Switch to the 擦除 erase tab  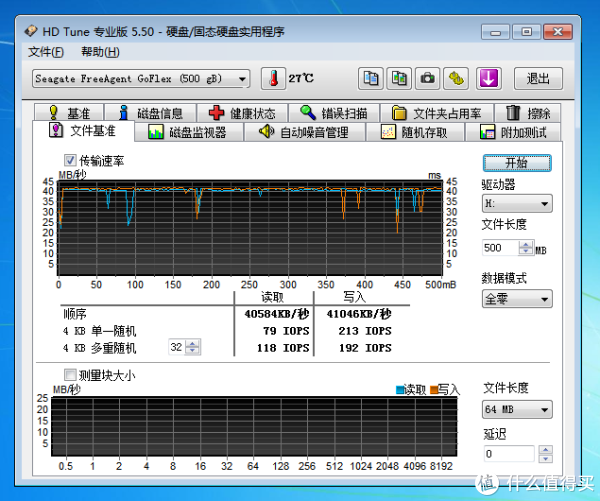coord(528,113)
